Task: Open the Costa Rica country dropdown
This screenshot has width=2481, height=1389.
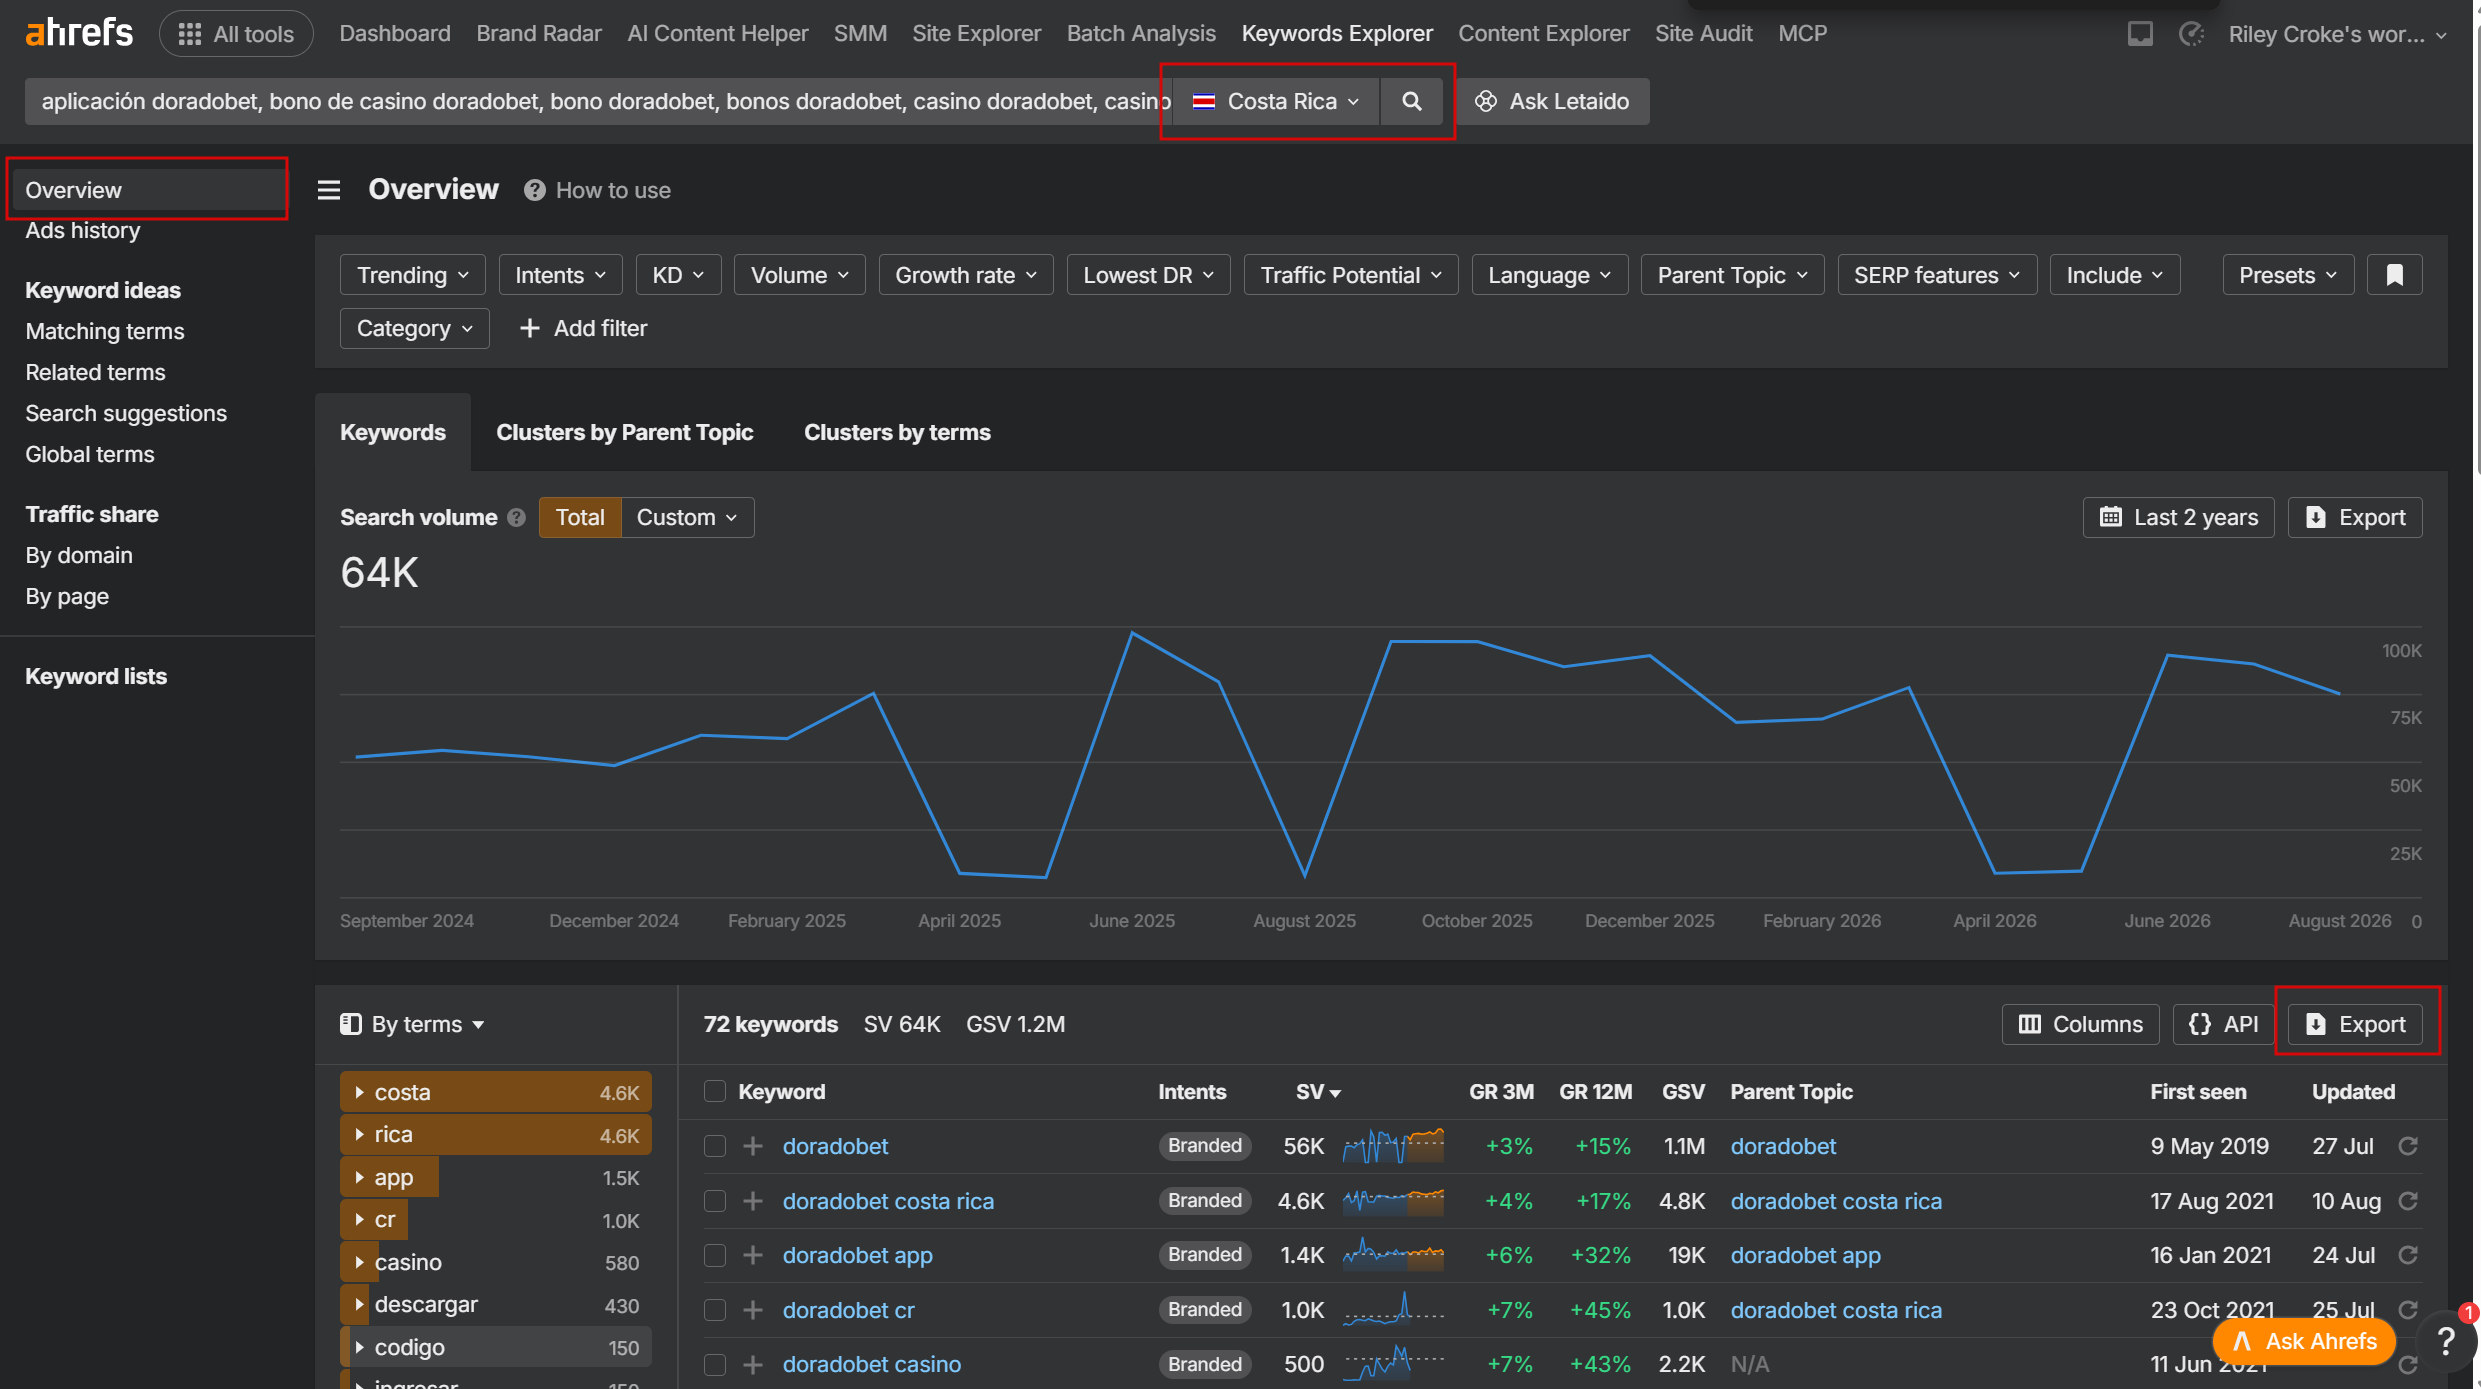Action: (1275, 101)
